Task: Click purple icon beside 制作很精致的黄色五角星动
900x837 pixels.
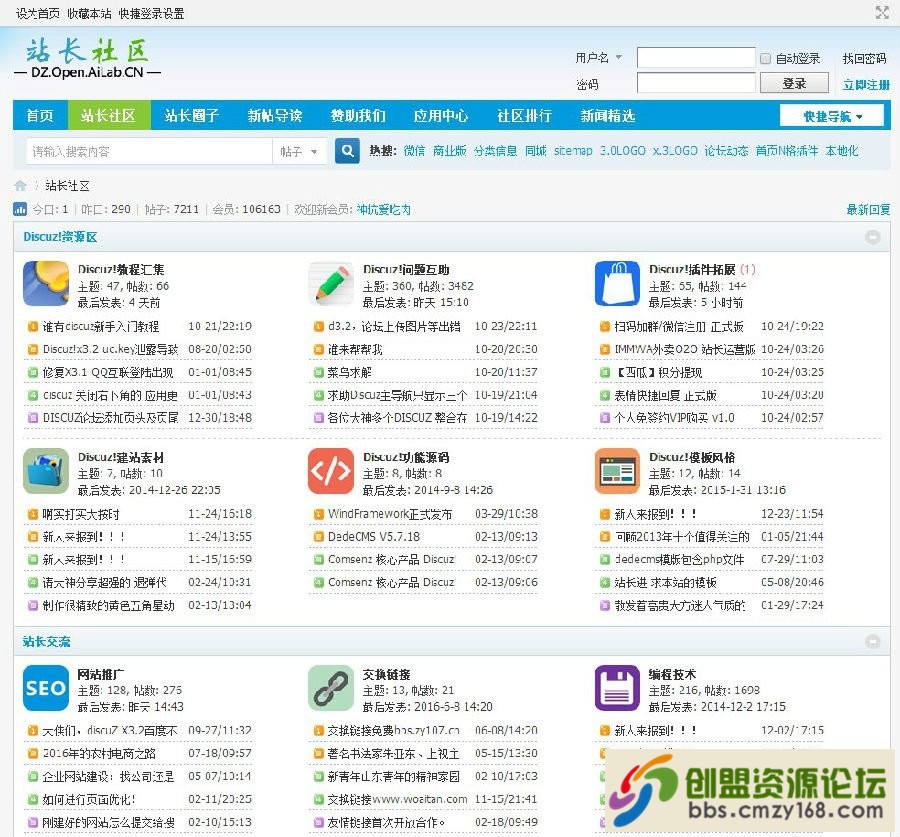Action: 33,606
